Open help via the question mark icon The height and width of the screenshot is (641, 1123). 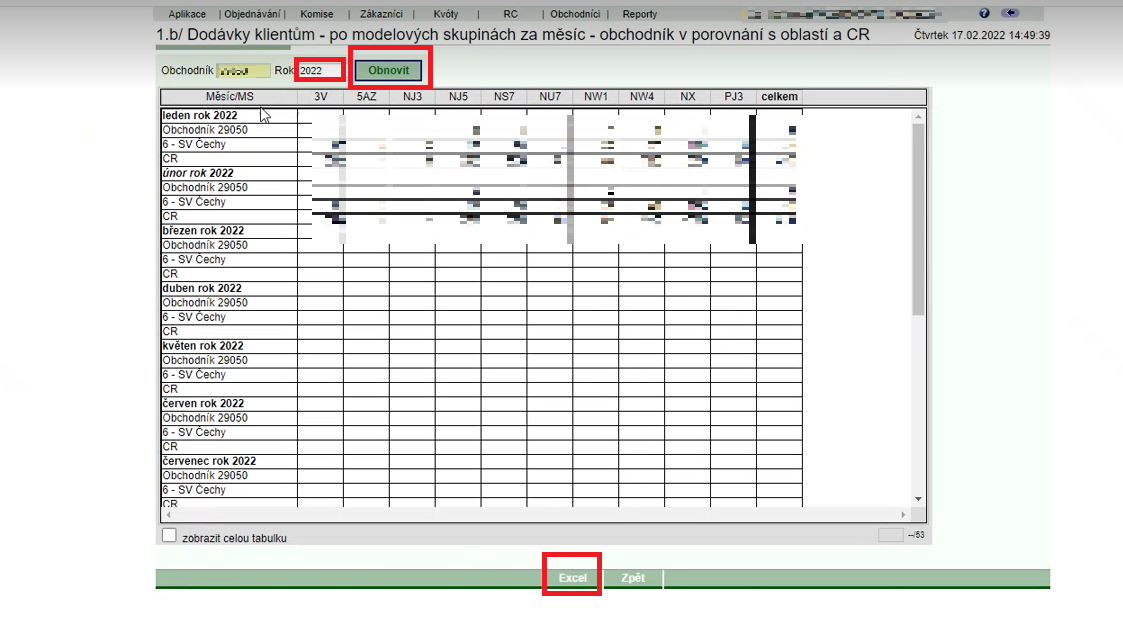point(984,14)
